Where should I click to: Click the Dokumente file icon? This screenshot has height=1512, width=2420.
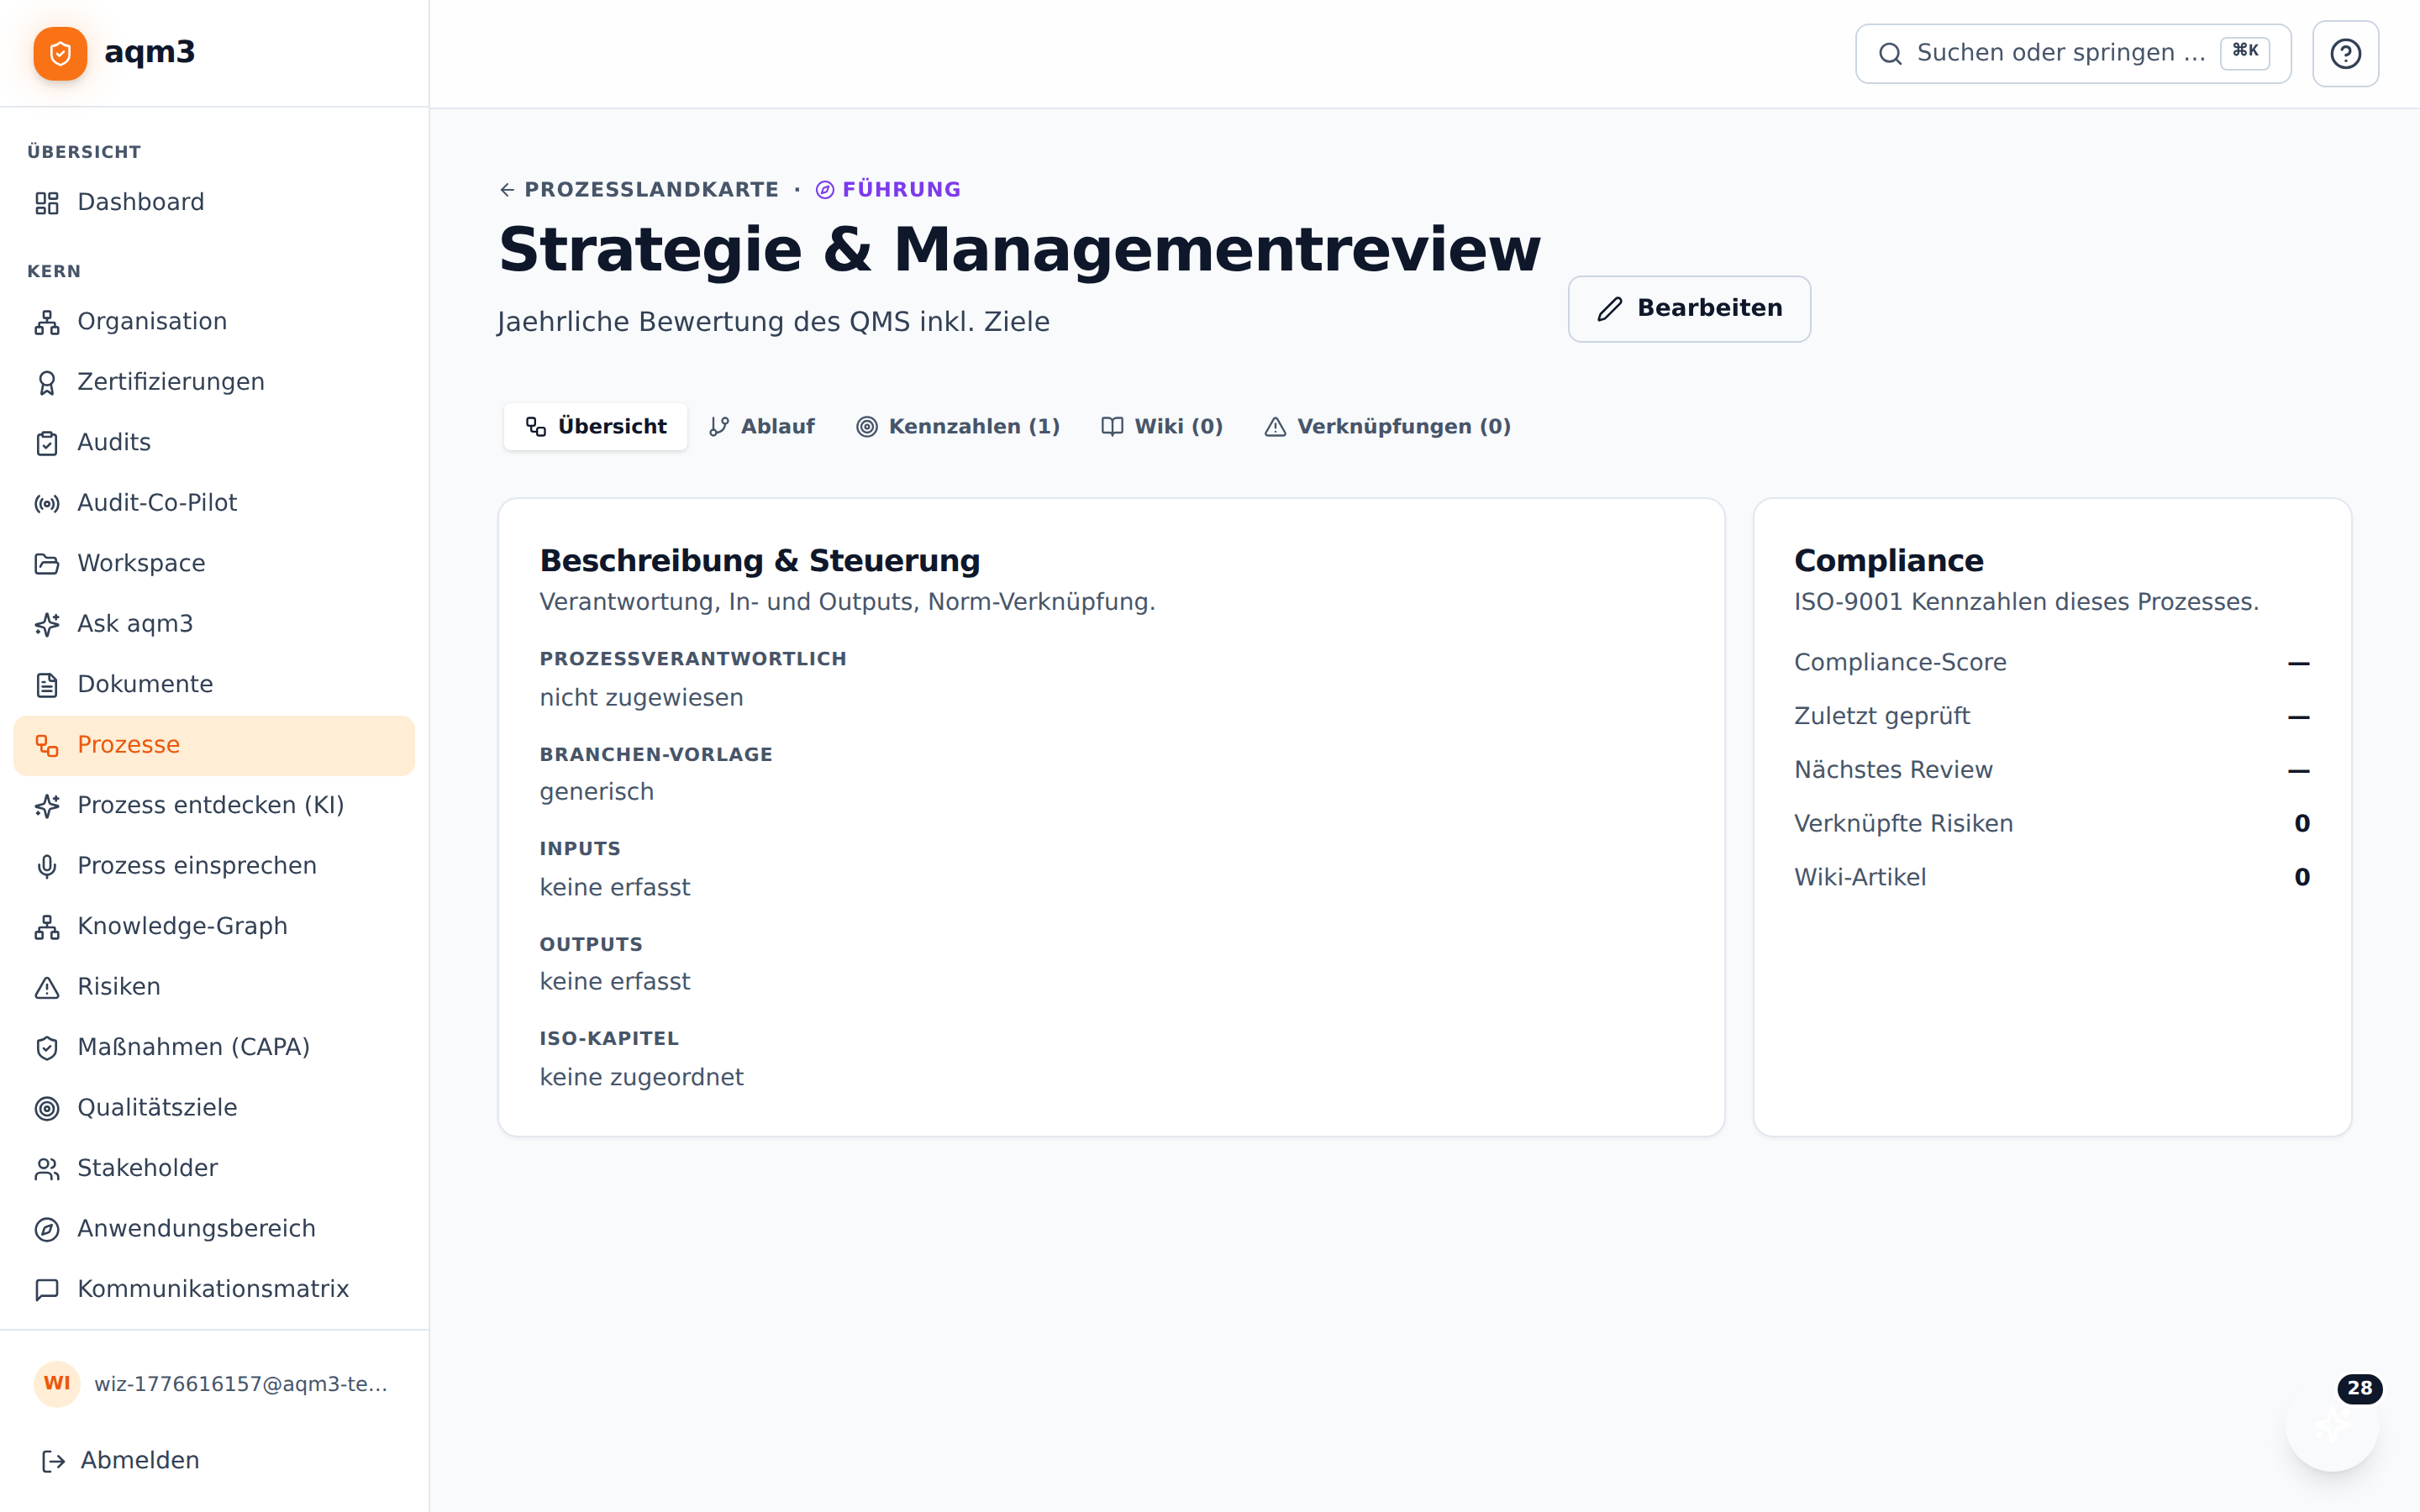47,685
